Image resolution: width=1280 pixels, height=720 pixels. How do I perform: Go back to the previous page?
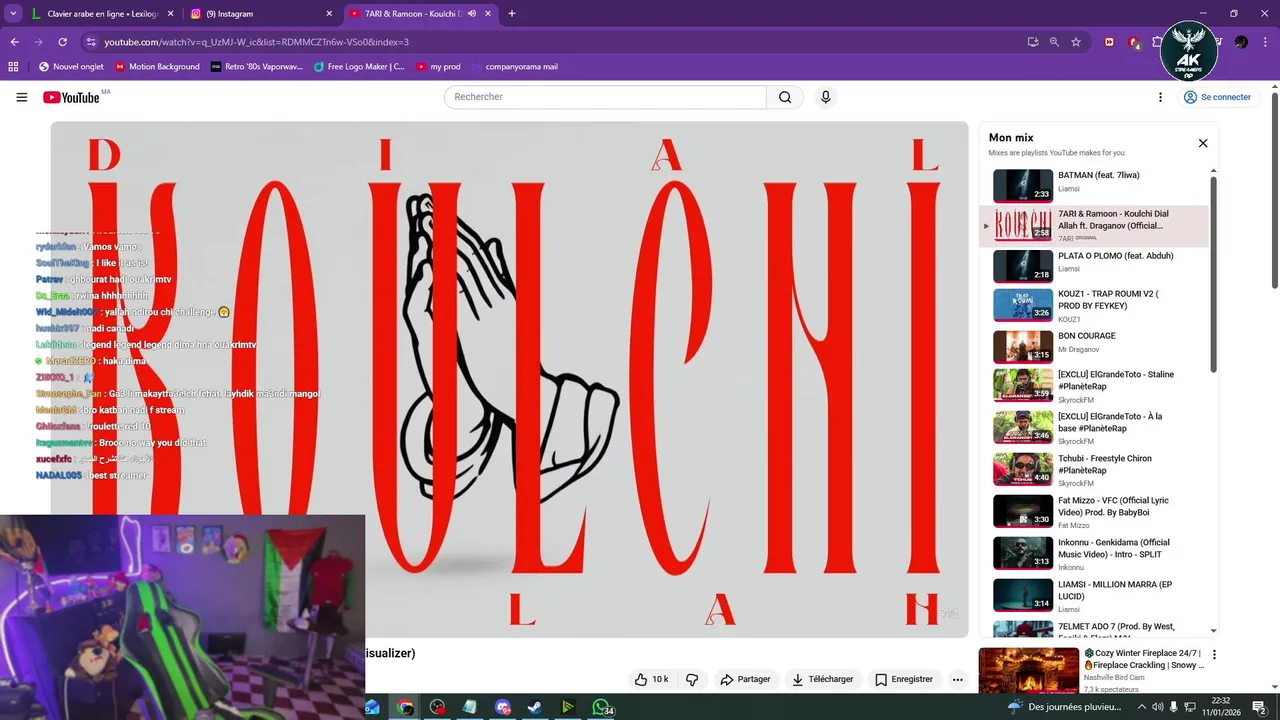(x=15, y=42)
